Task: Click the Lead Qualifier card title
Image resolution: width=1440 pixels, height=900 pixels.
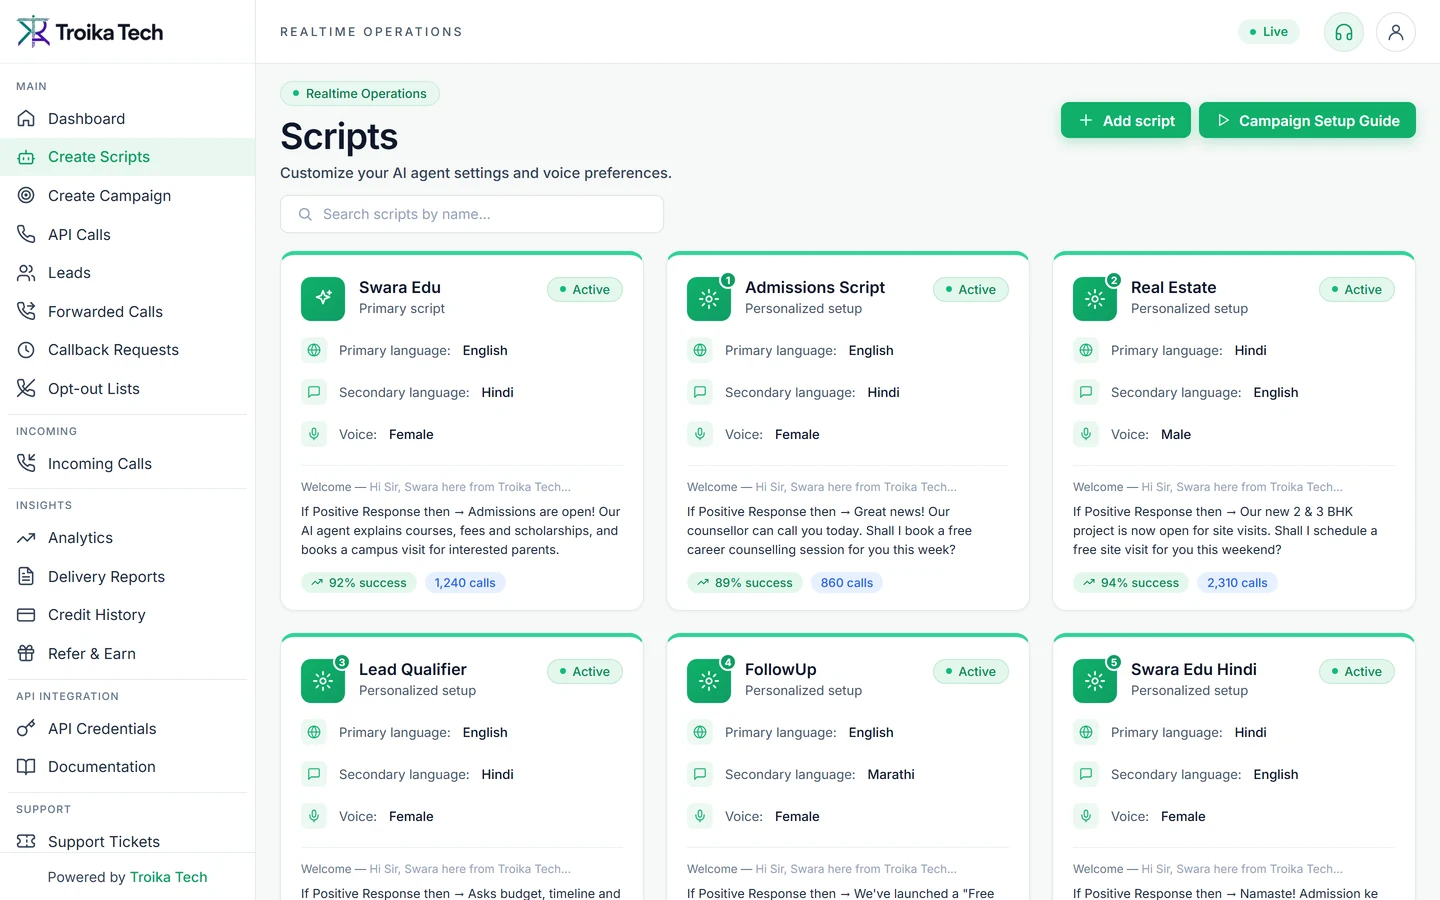Action: click(x=413, y=669)
